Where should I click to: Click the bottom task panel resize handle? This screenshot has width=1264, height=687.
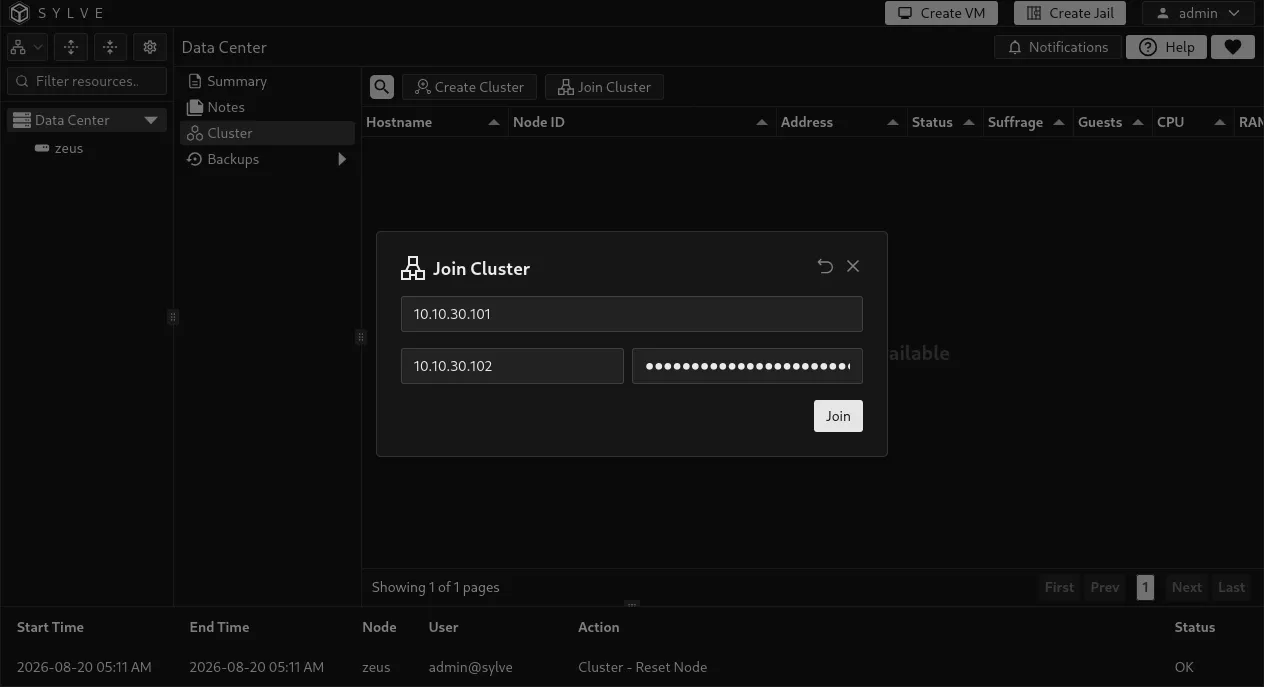[632, 604]
